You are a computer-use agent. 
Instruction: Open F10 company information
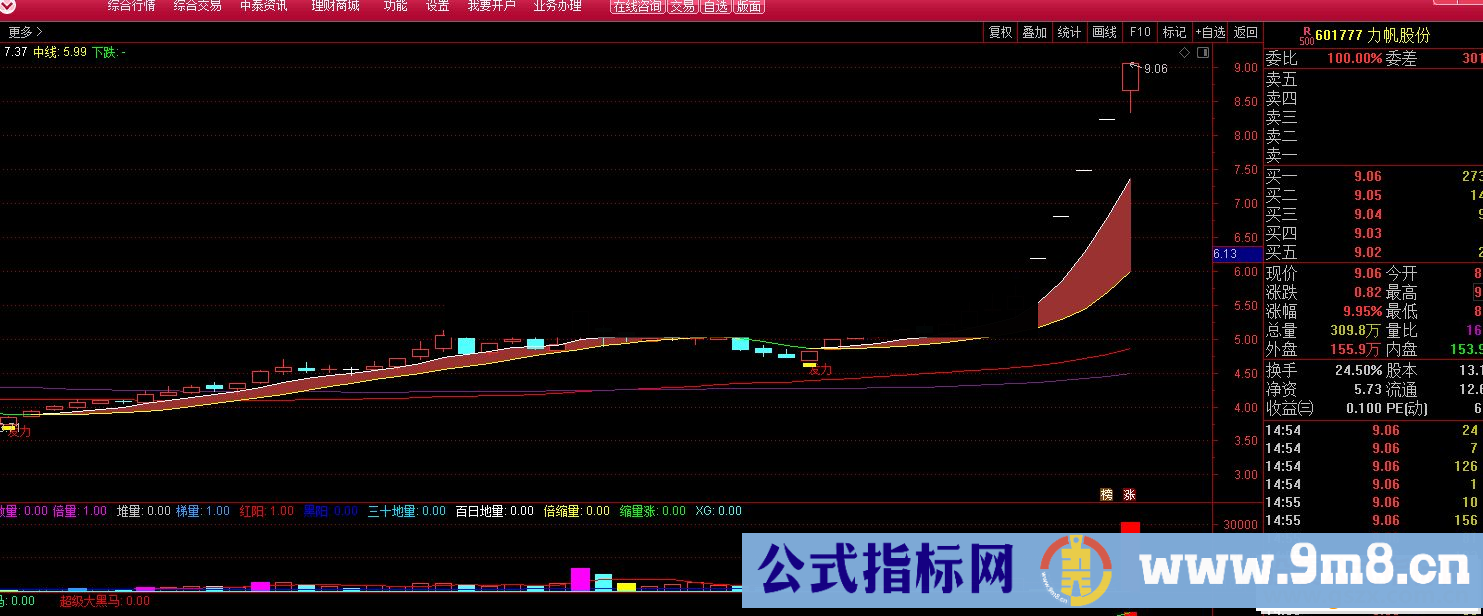pyautogui.click(x=1139, y=32)
